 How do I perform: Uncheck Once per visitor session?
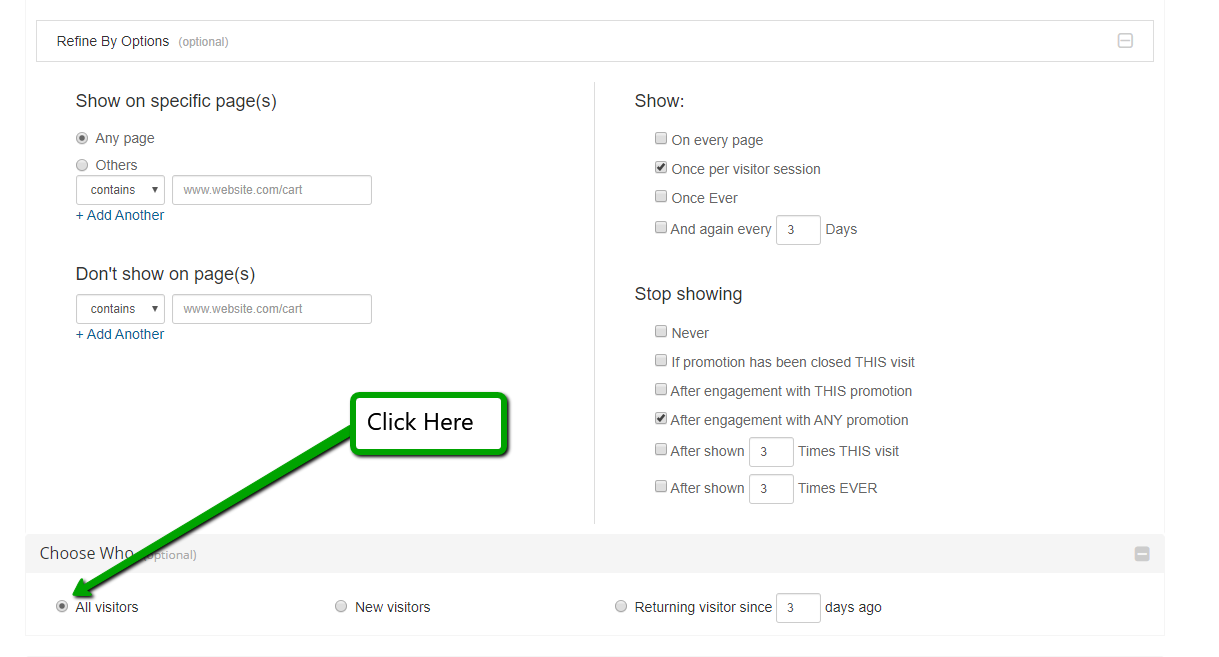pyautogui.click(x=661, y=168)
